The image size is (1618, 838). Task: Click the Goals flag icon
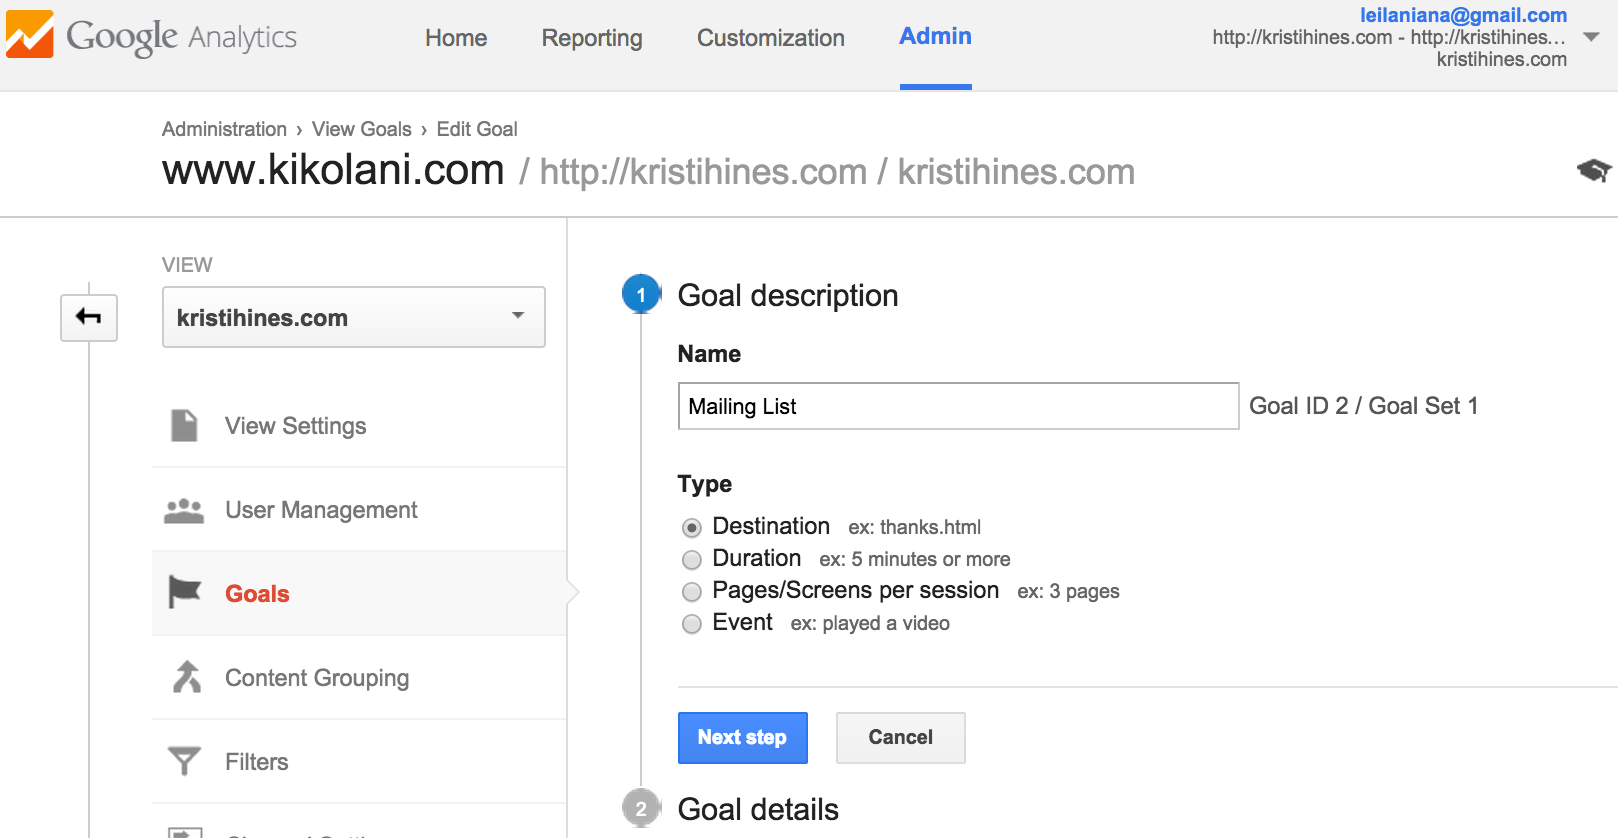pyautogui.click(x=185, y=593)
